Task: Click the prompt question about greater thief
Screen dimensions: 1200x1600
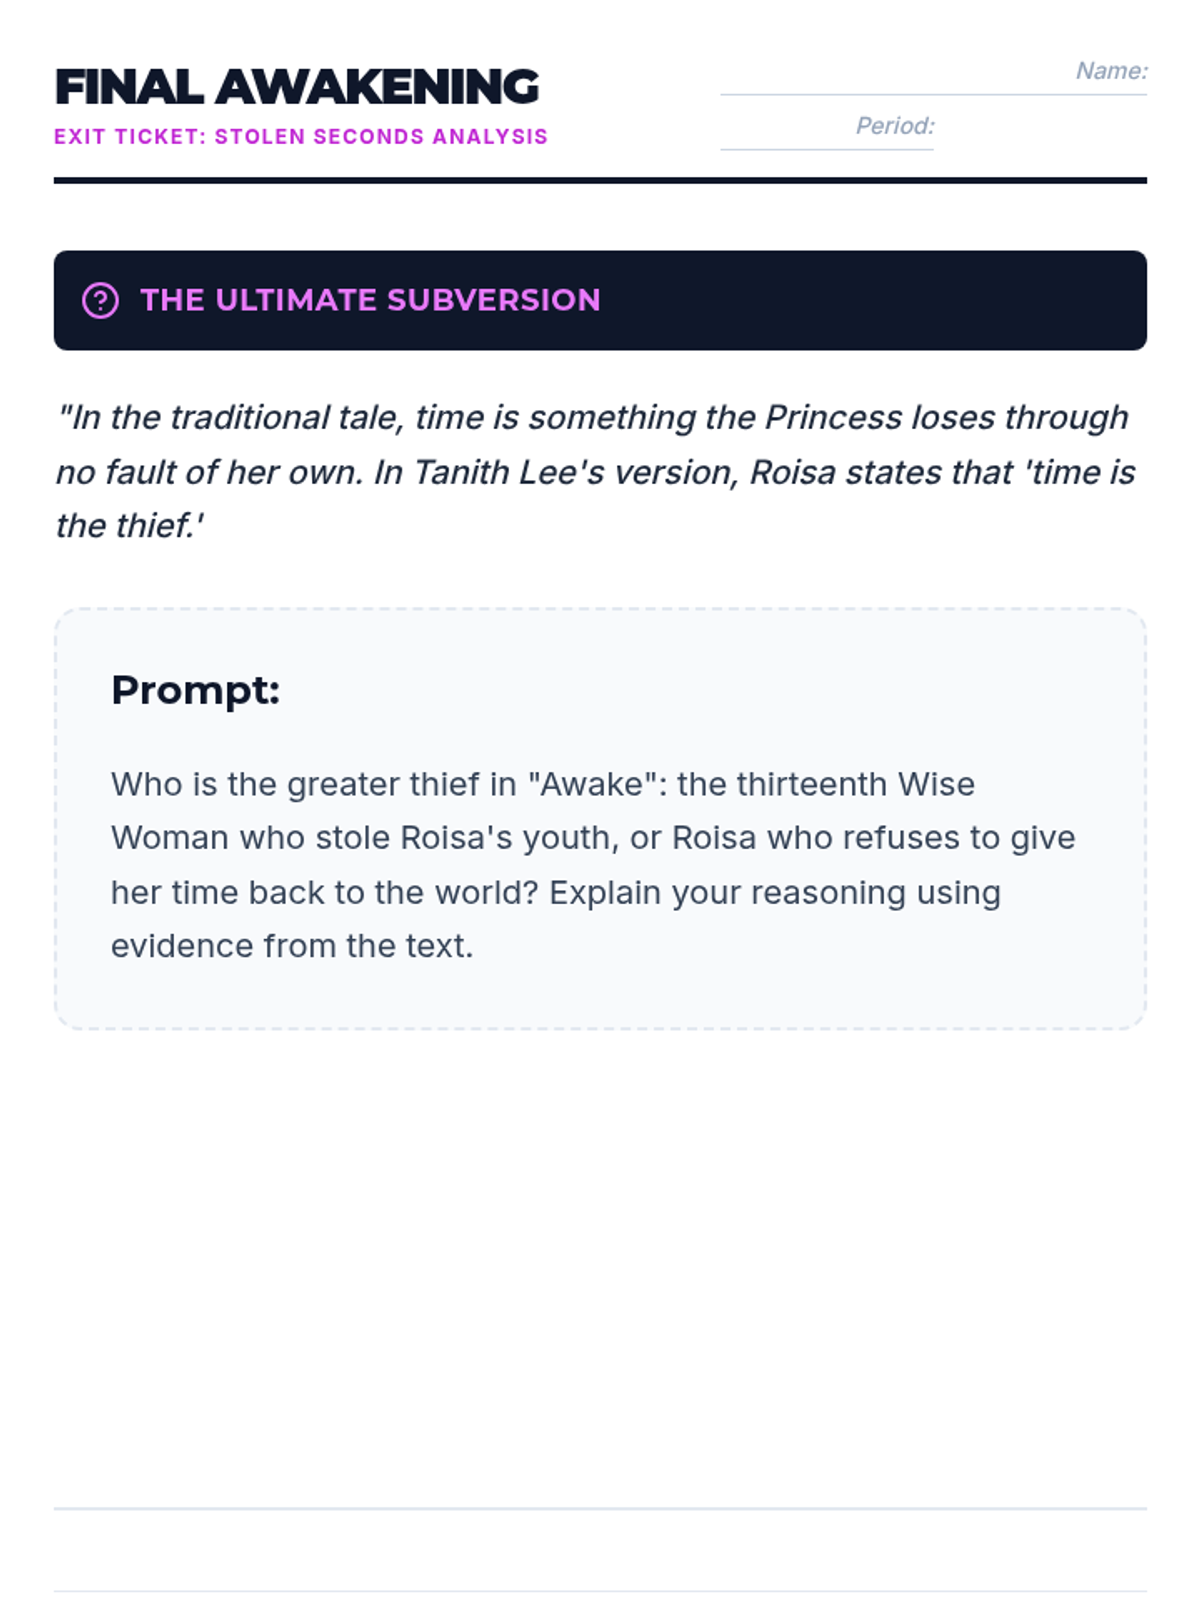Action: 593,865
